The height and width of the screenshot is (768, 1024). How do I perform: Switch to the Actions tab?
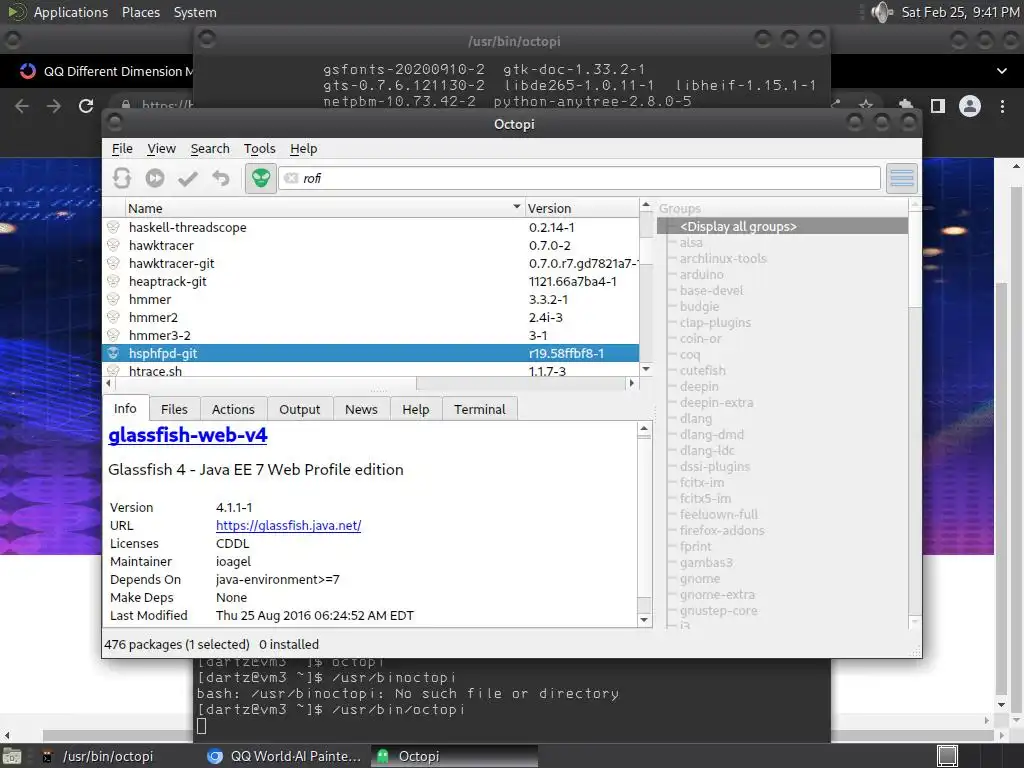(233, 409)
